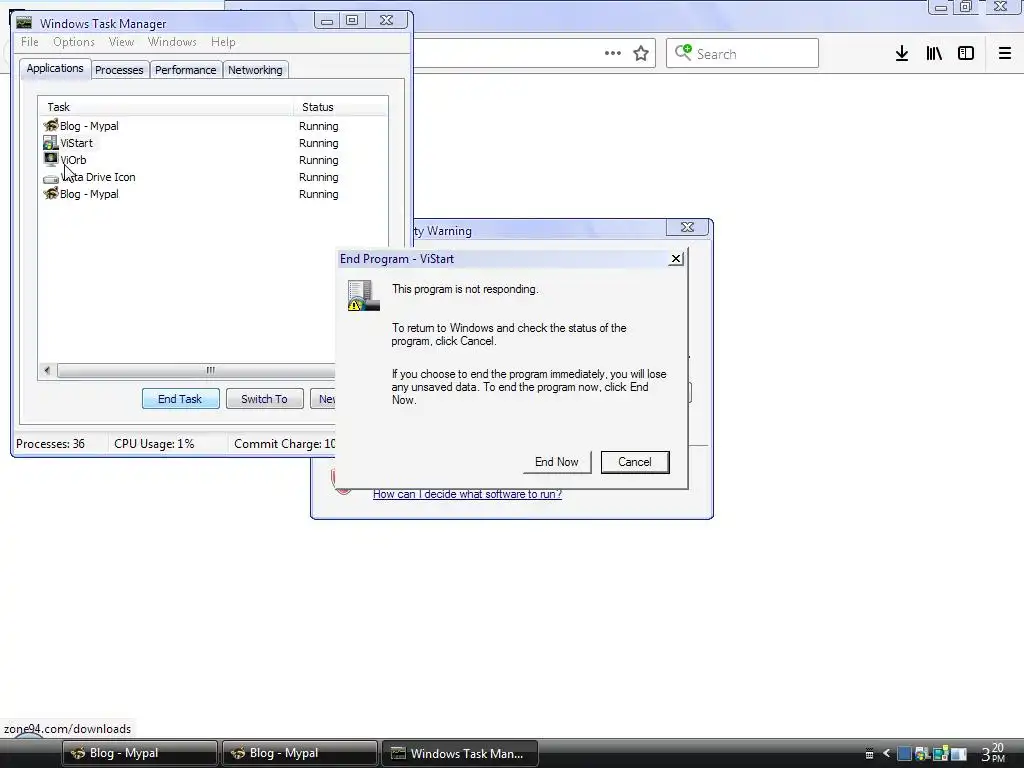This screenshot has height=768, width=1024.
Task: Open the Windows Task Manager taskbar button
Action: click(x=460, y=753)
